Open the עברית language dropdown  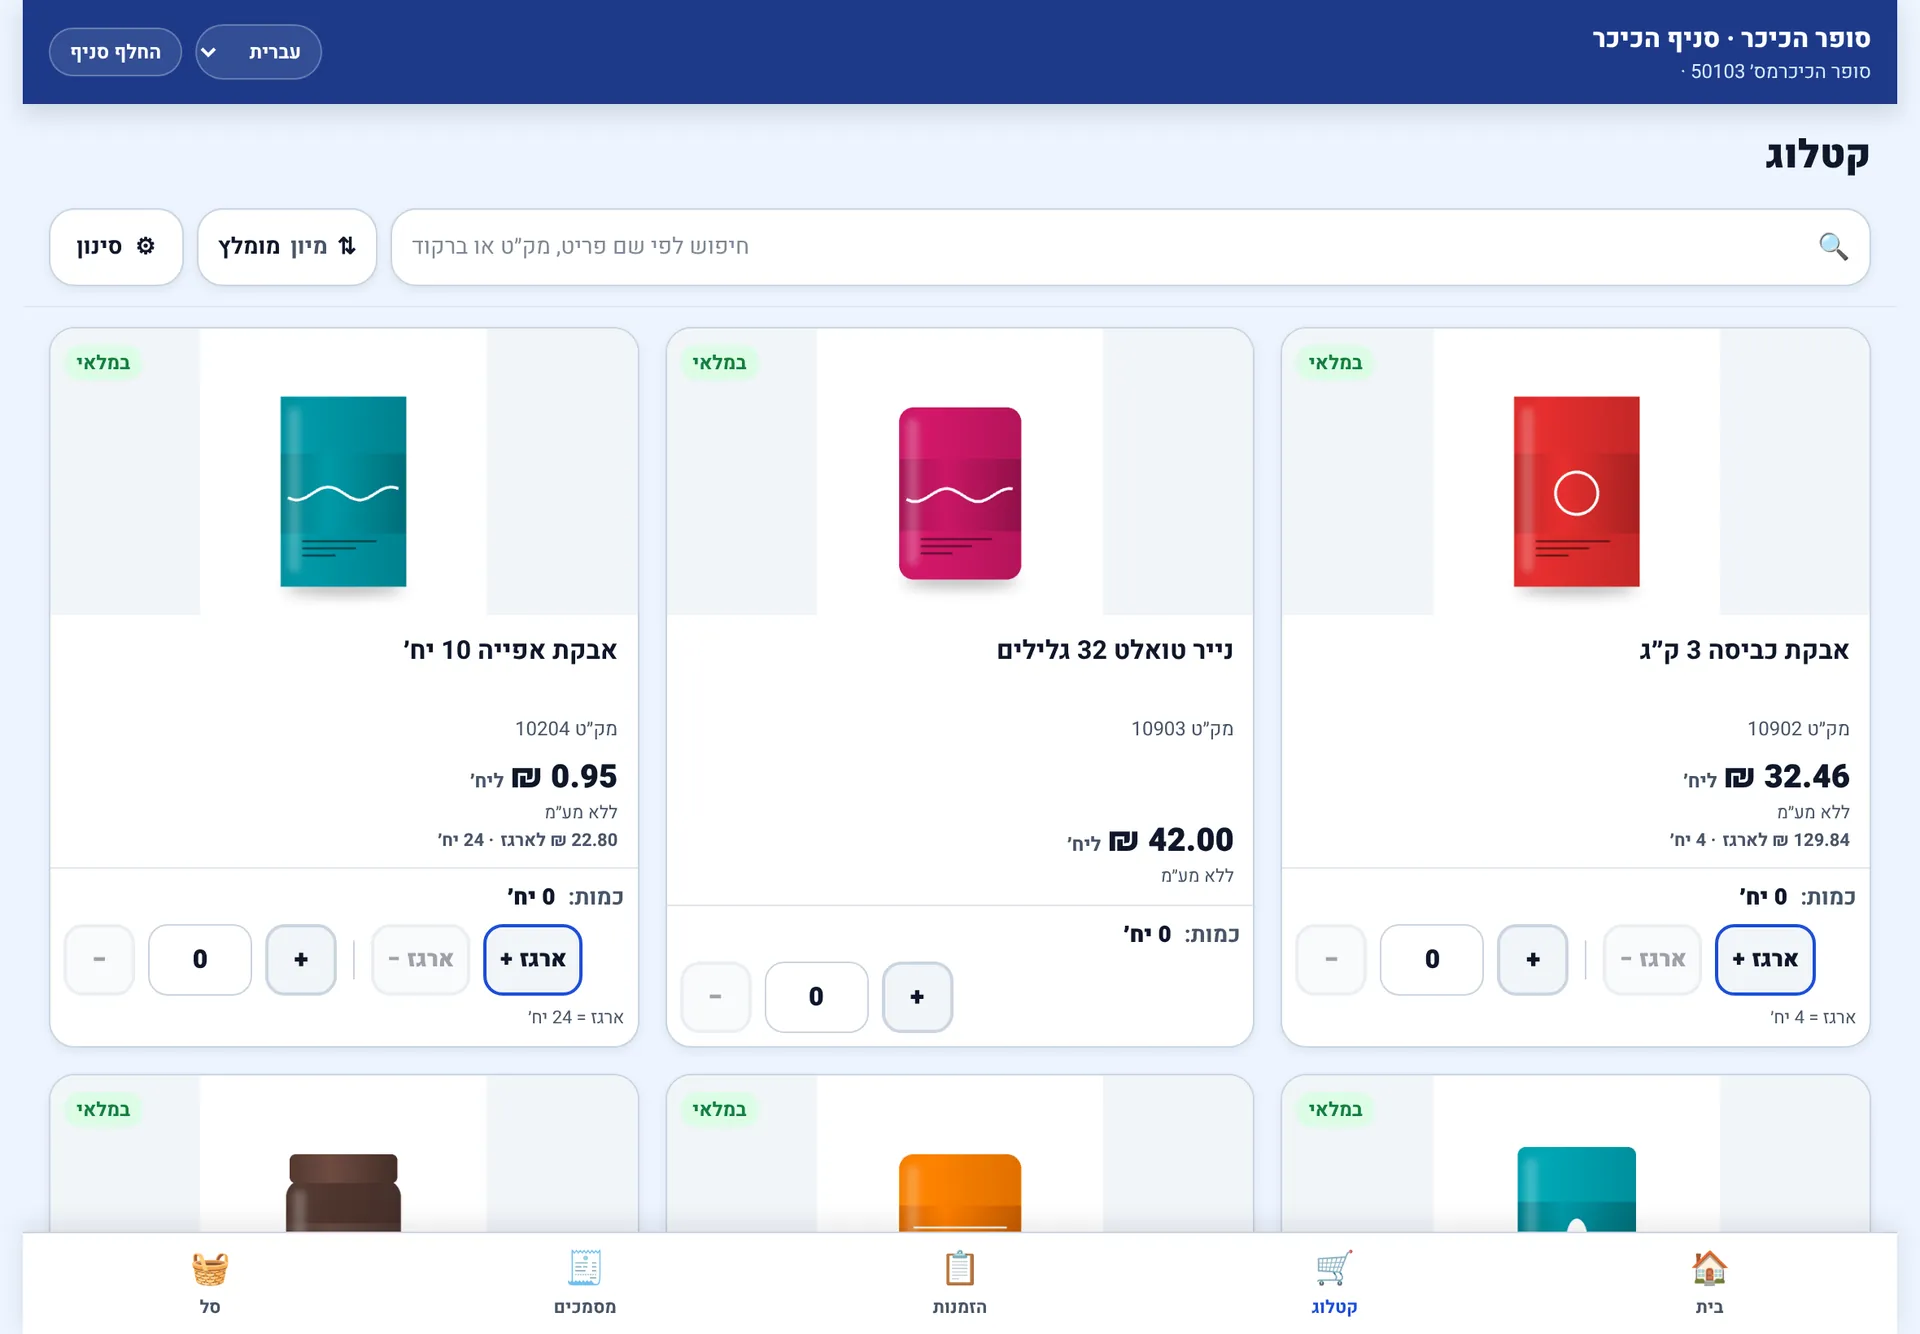pos(258,52)
